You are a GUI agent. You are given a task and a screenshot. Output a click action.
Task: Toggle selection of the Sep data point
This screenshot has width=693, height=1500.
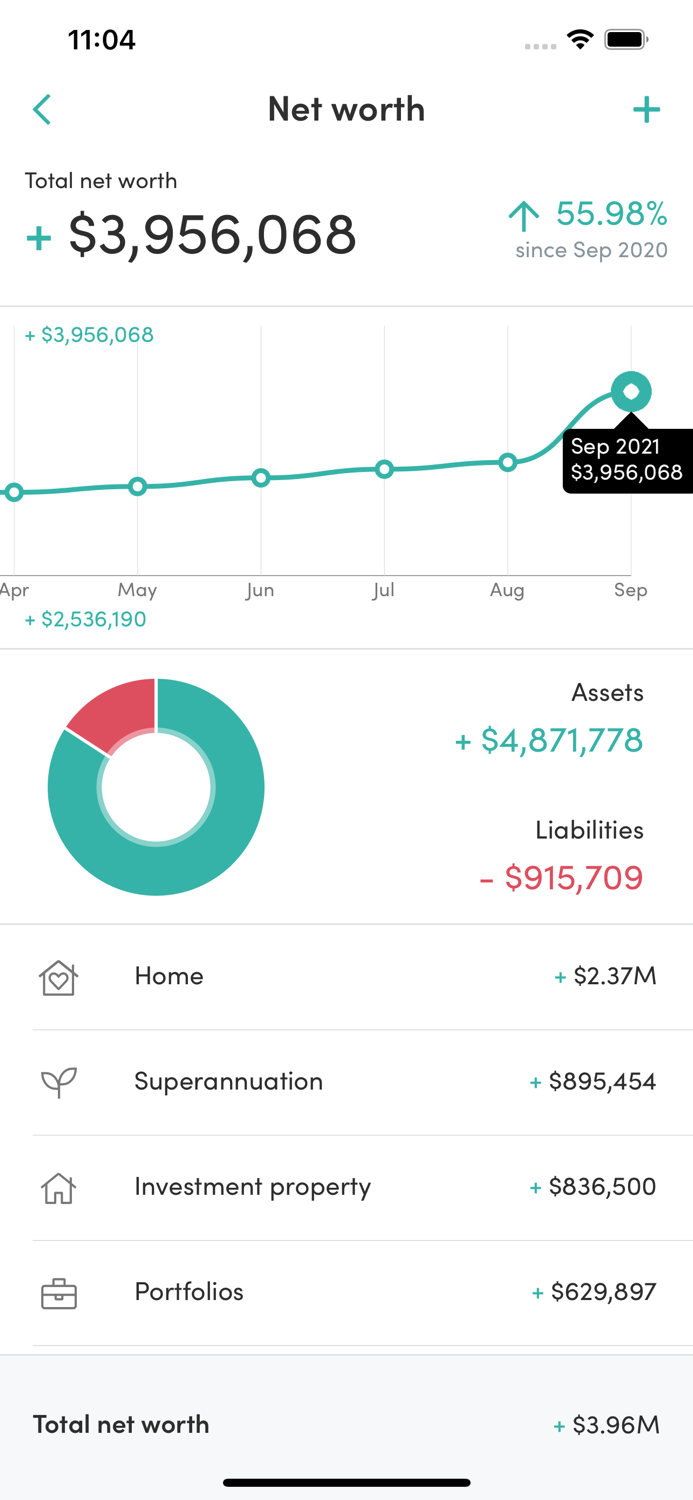[631, 391]
